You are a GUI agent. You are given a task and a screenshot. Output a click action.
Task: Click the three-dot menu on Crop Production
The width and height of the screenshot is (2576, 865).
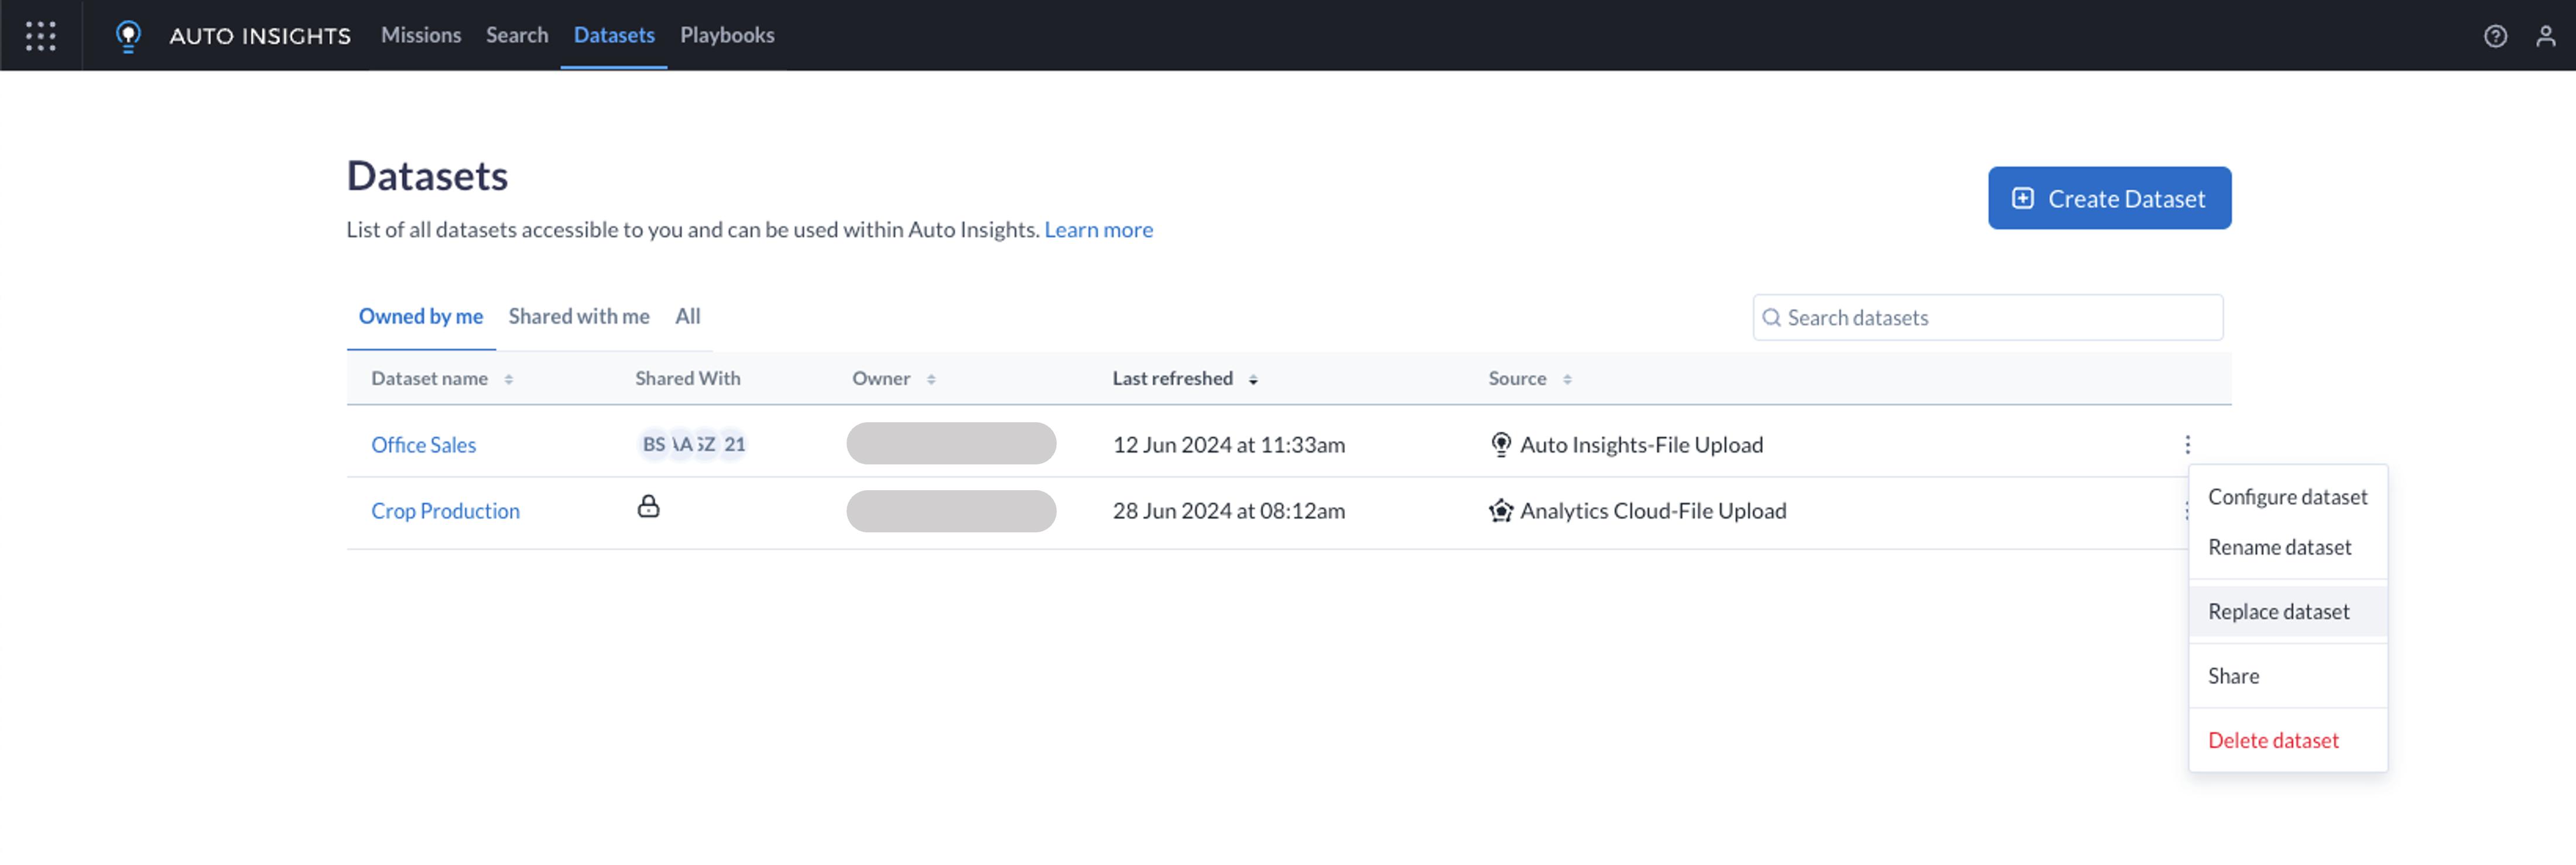click(2187, 510)
